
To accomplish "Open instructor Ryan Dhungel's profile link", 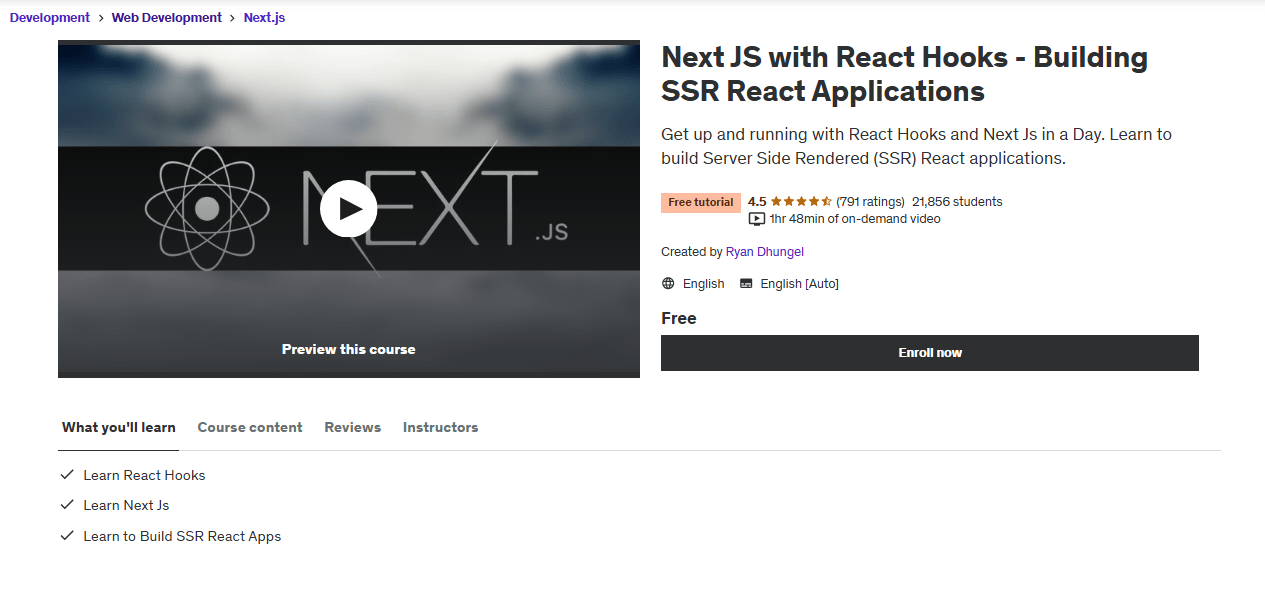I will [764, 252].
